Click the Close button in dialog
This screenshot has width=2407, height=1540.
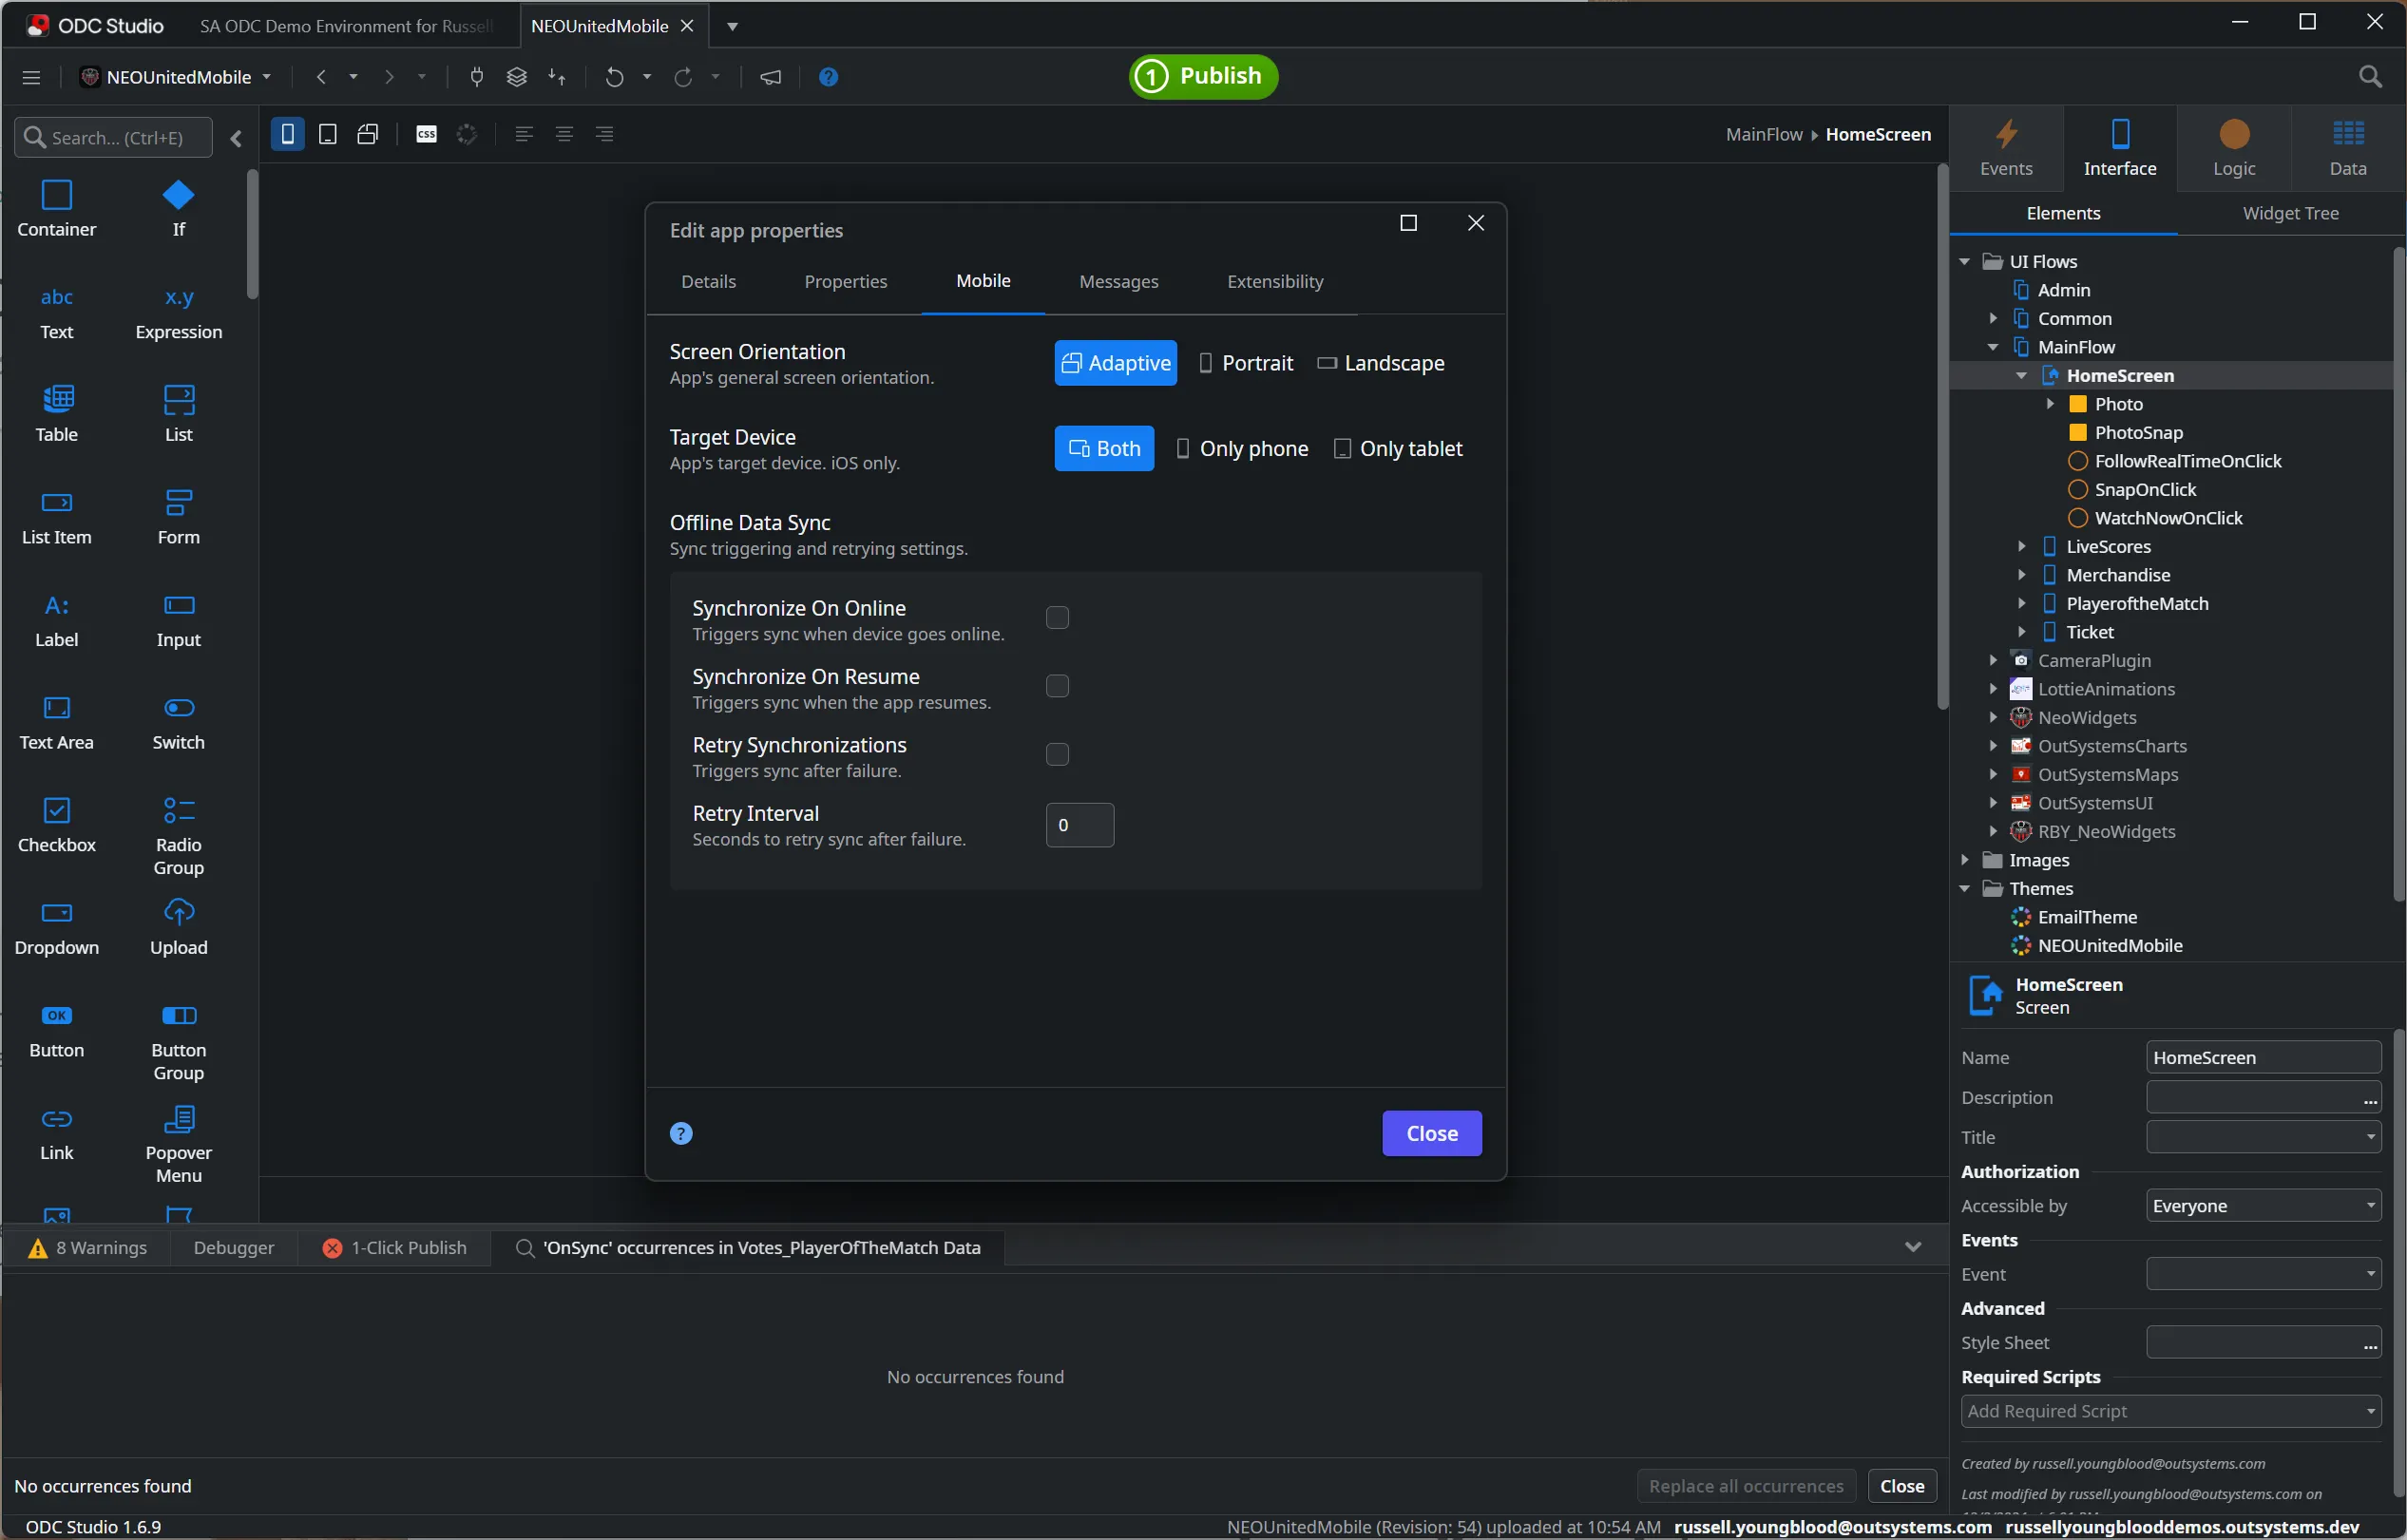1431,1133
